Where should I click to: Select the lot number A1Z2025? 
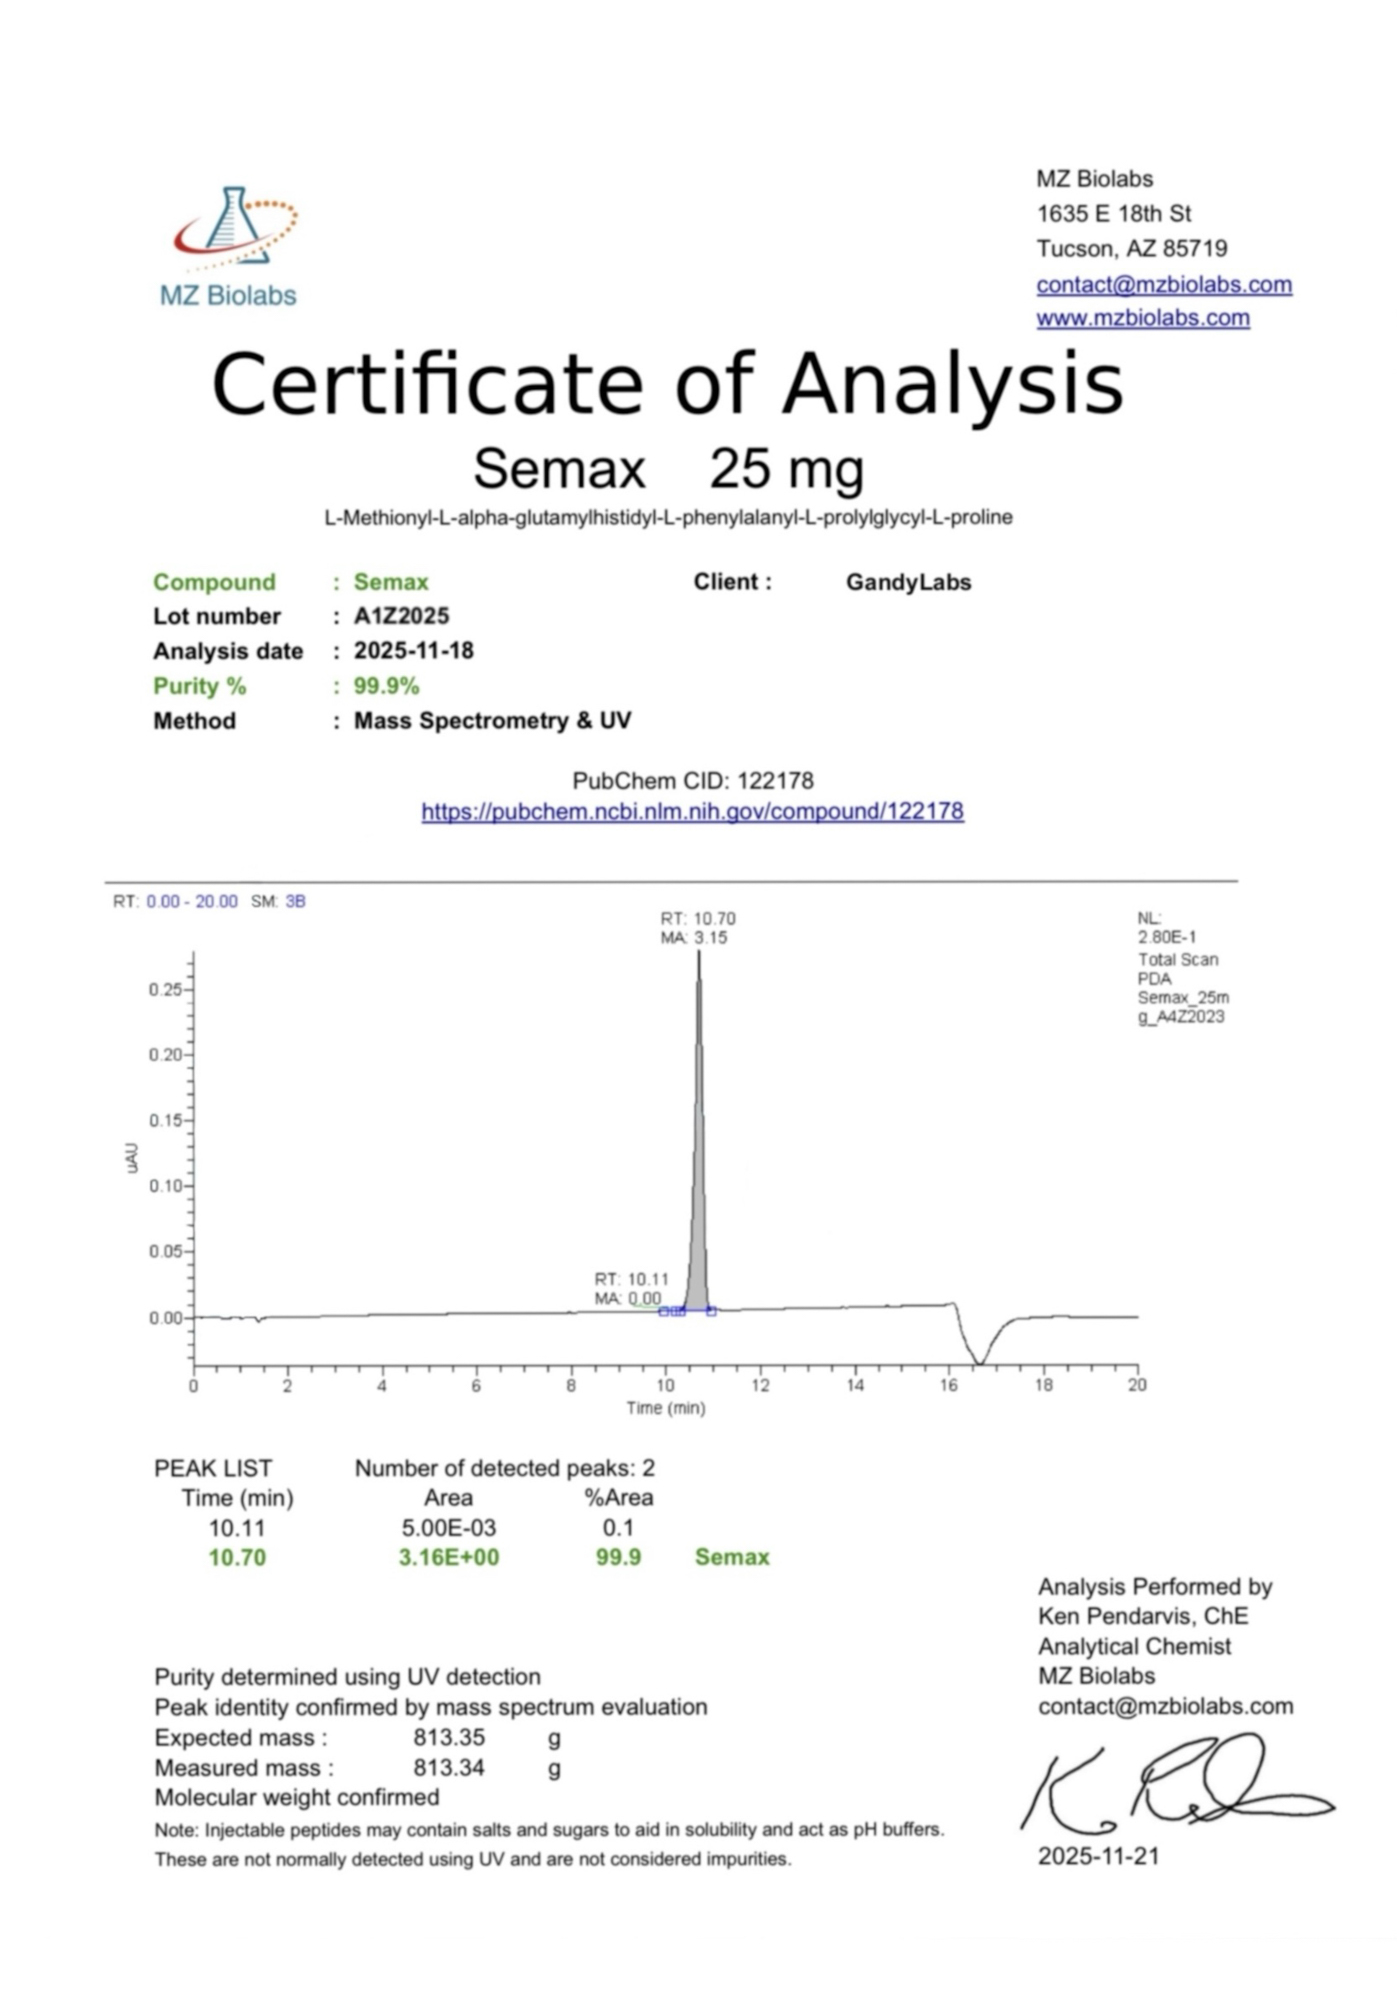click(x=401, y=616)
